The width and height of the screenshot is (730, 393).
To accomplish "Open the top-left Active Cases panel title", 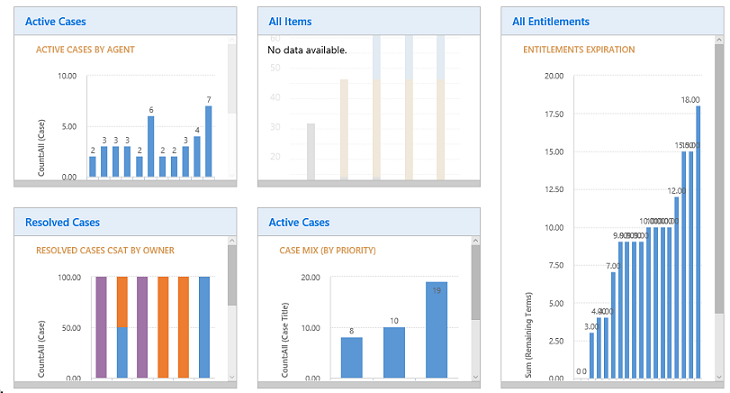I will coord(55,21).
